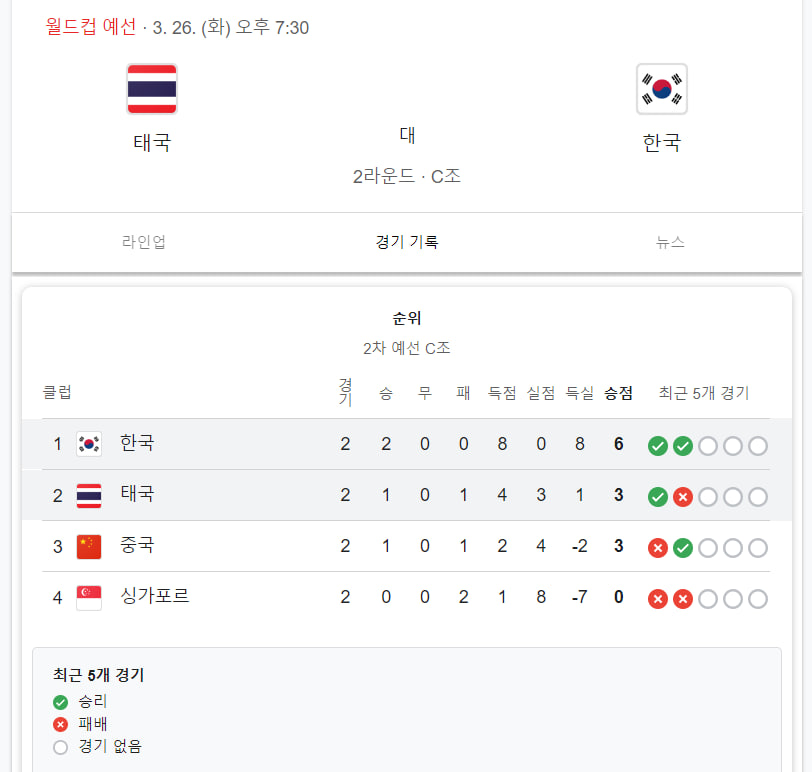Open the 뉴스 tab
The width and height of the screenshot is (812, 772).
670,242
